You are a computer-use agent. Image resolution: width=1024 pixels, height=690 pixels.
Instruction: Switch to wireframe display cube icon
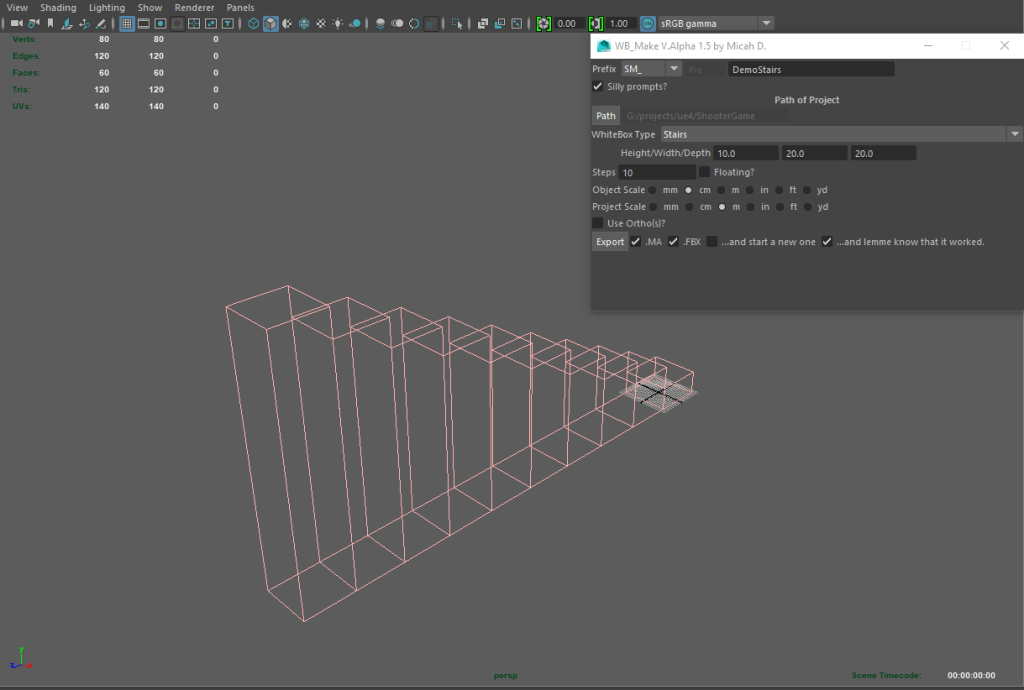pos(253,23)
